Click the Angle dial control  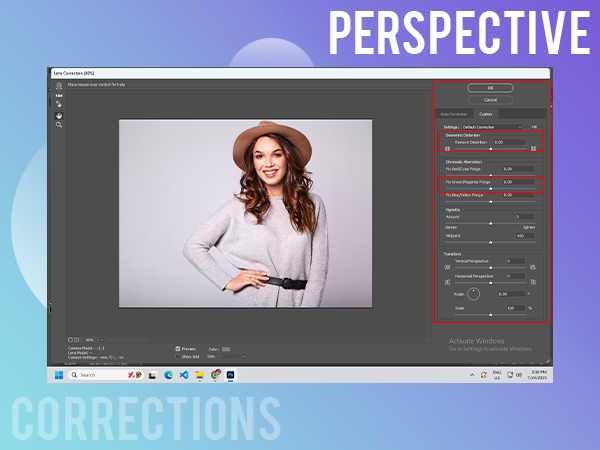point(473,294)
